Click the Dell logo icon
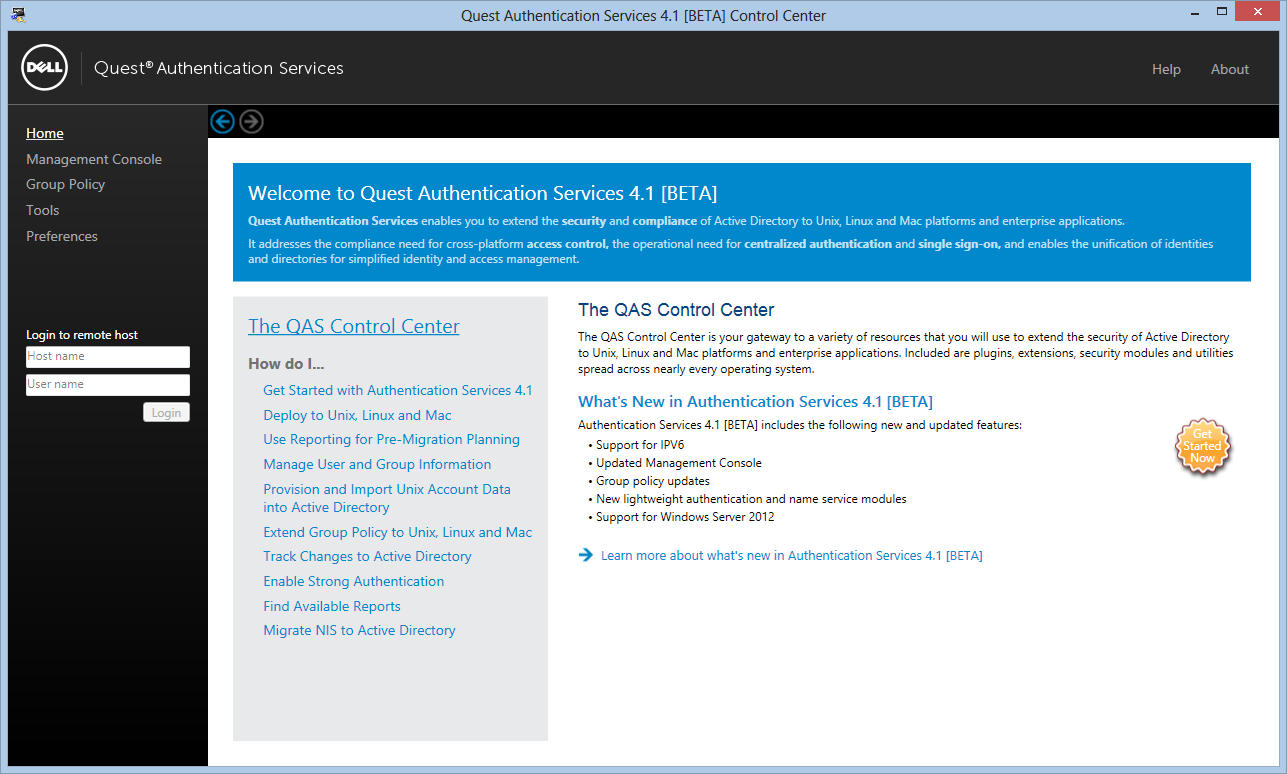Screen dimensions: 1287x774 coord(44,68)
